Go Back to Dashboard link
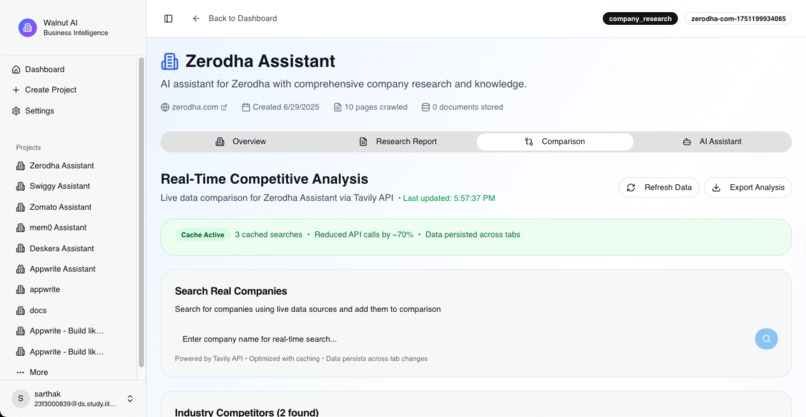The width and height of the screenshot is (806, 417). [x=234, y=19]
